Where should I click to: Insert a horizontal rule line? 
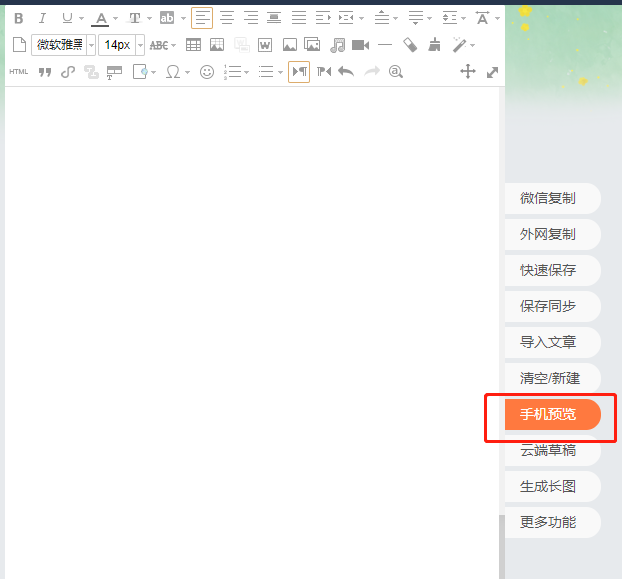[385, 45]
